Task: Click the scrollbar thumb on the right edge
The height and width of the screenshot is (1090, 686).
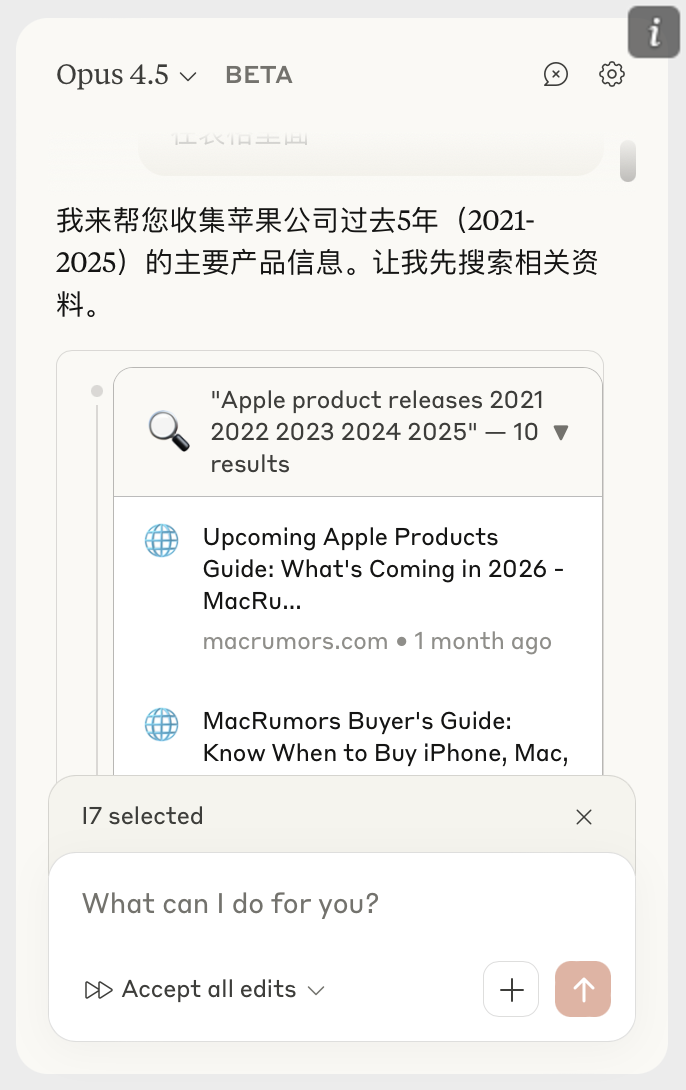Action: click(x=629, y=160)
